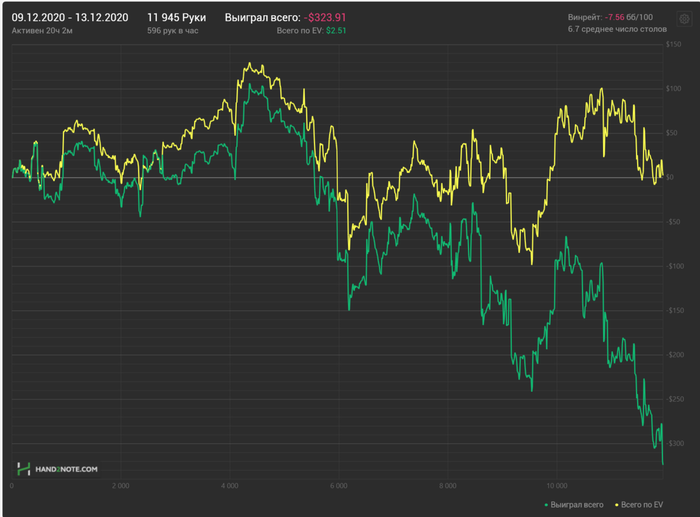Click the 10 000 x-axis label
The width and height of the screenshot is (700, 517).
click(x=557, y=486)
